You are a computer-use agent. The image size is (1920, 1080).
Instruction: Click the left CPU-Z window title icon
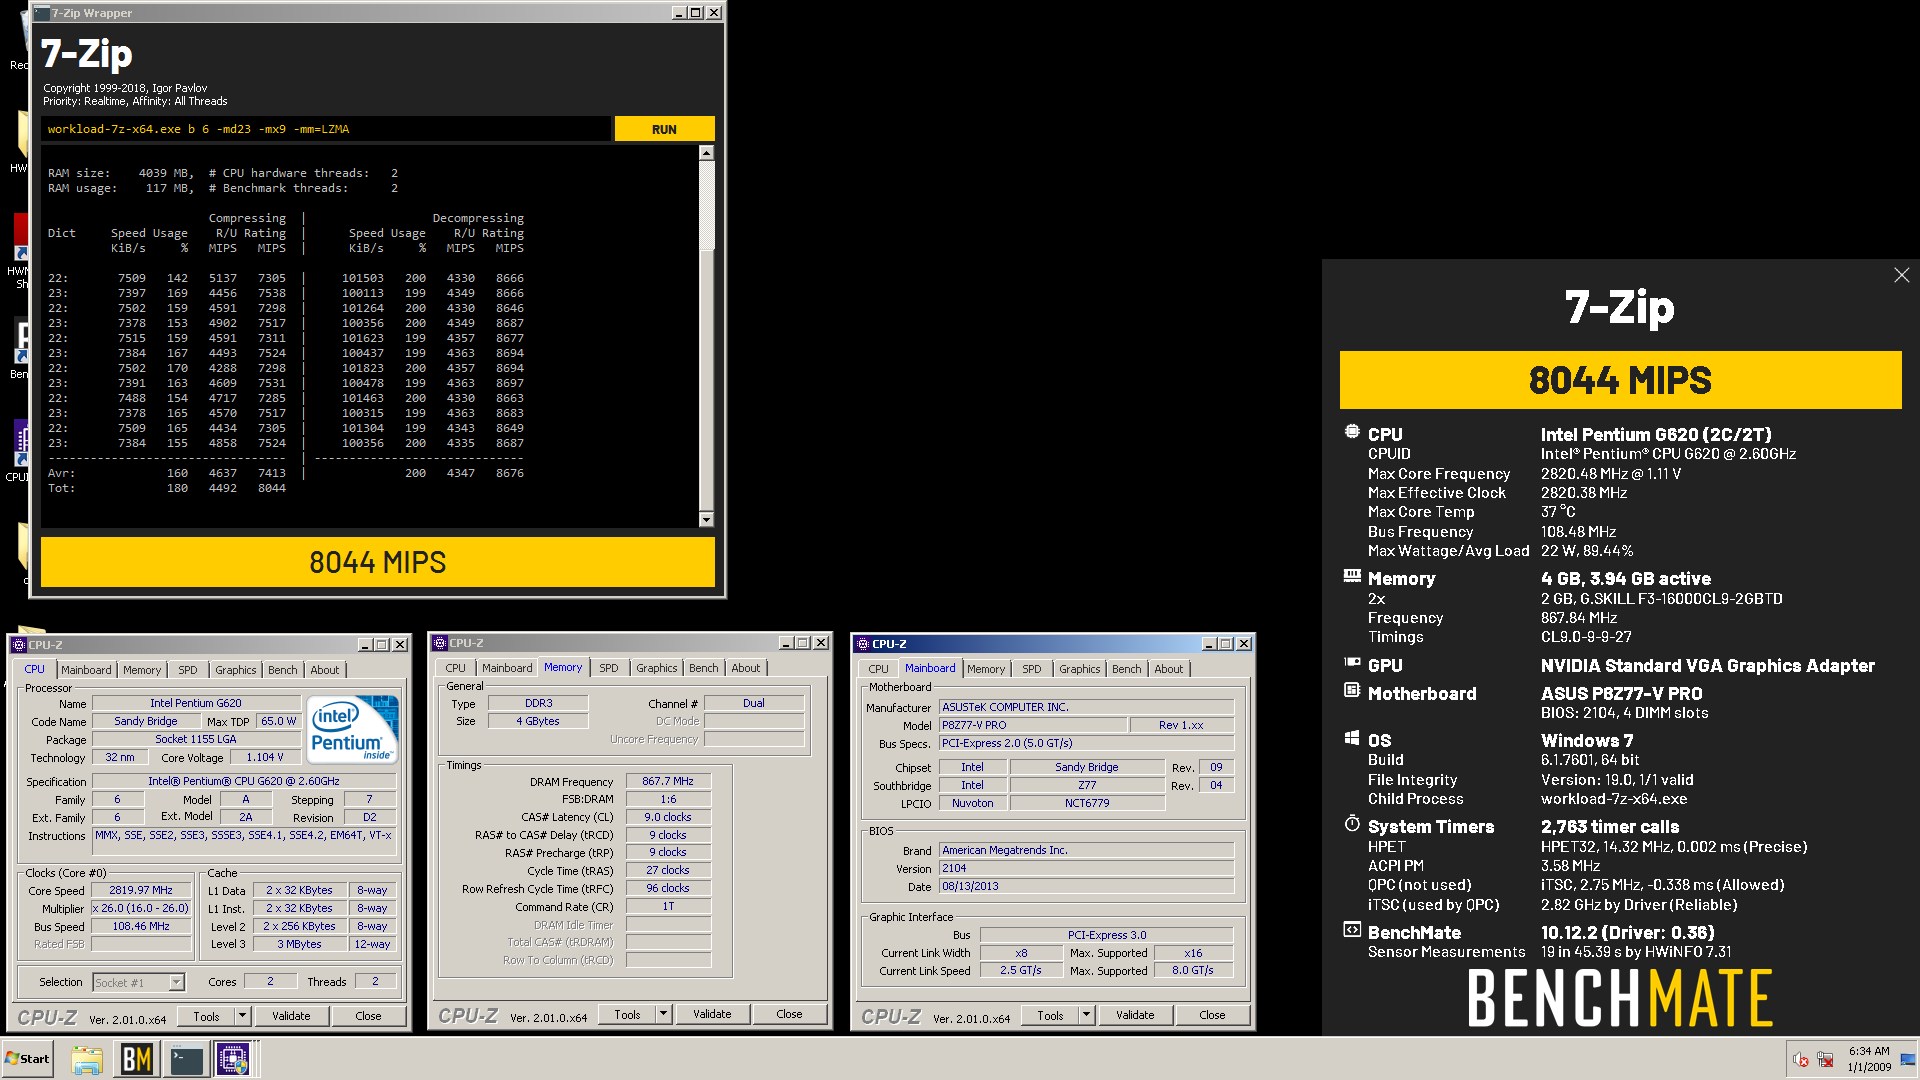[19, 645]
